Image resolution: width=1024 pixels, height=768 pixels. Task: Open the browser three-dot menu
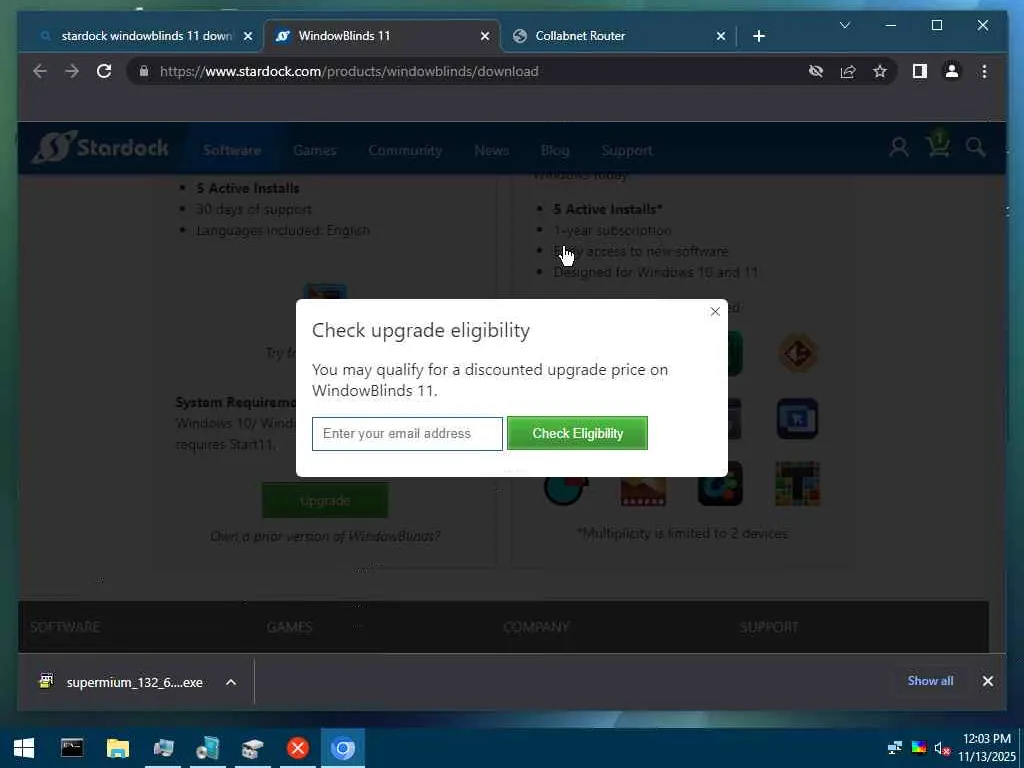[x=984, y=71]
